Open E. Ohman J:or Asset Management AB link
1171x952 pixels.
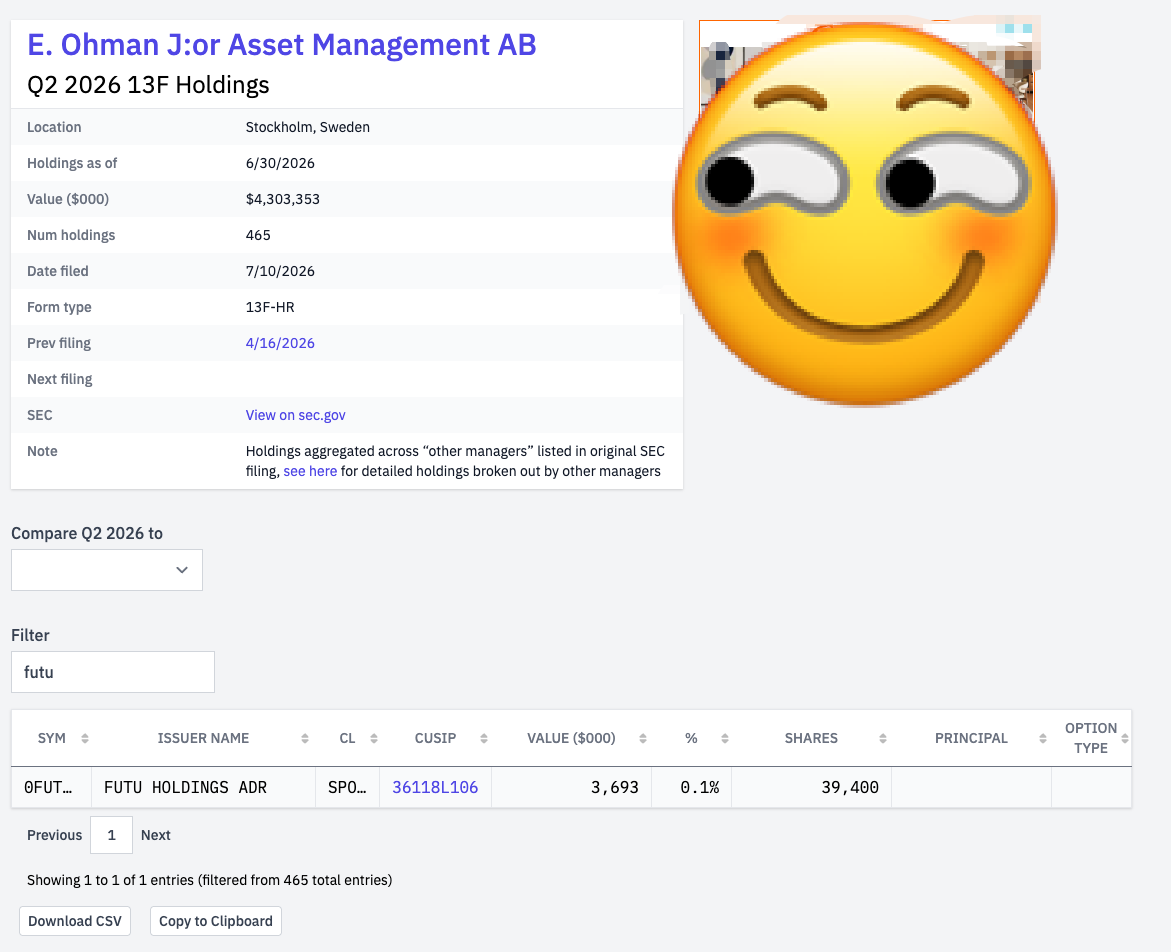click(x=282, y=45)
